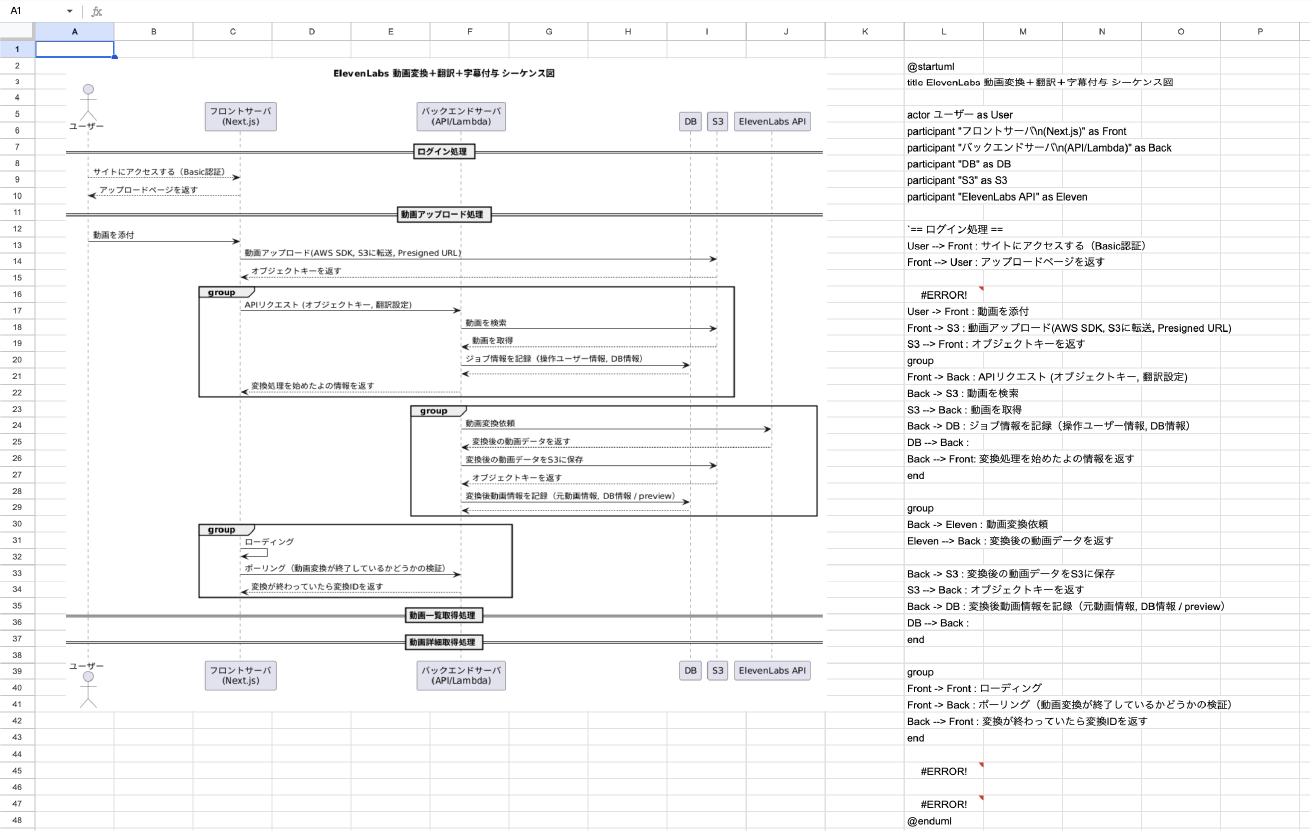Select the column A header

tap(75, 32)
